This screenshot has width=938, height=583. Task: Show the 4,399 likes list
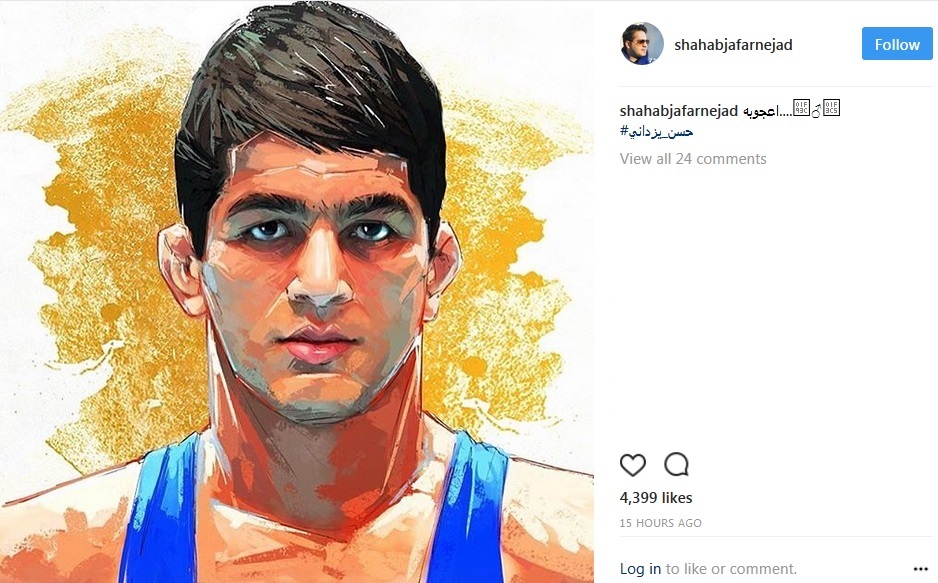point(656,498)
